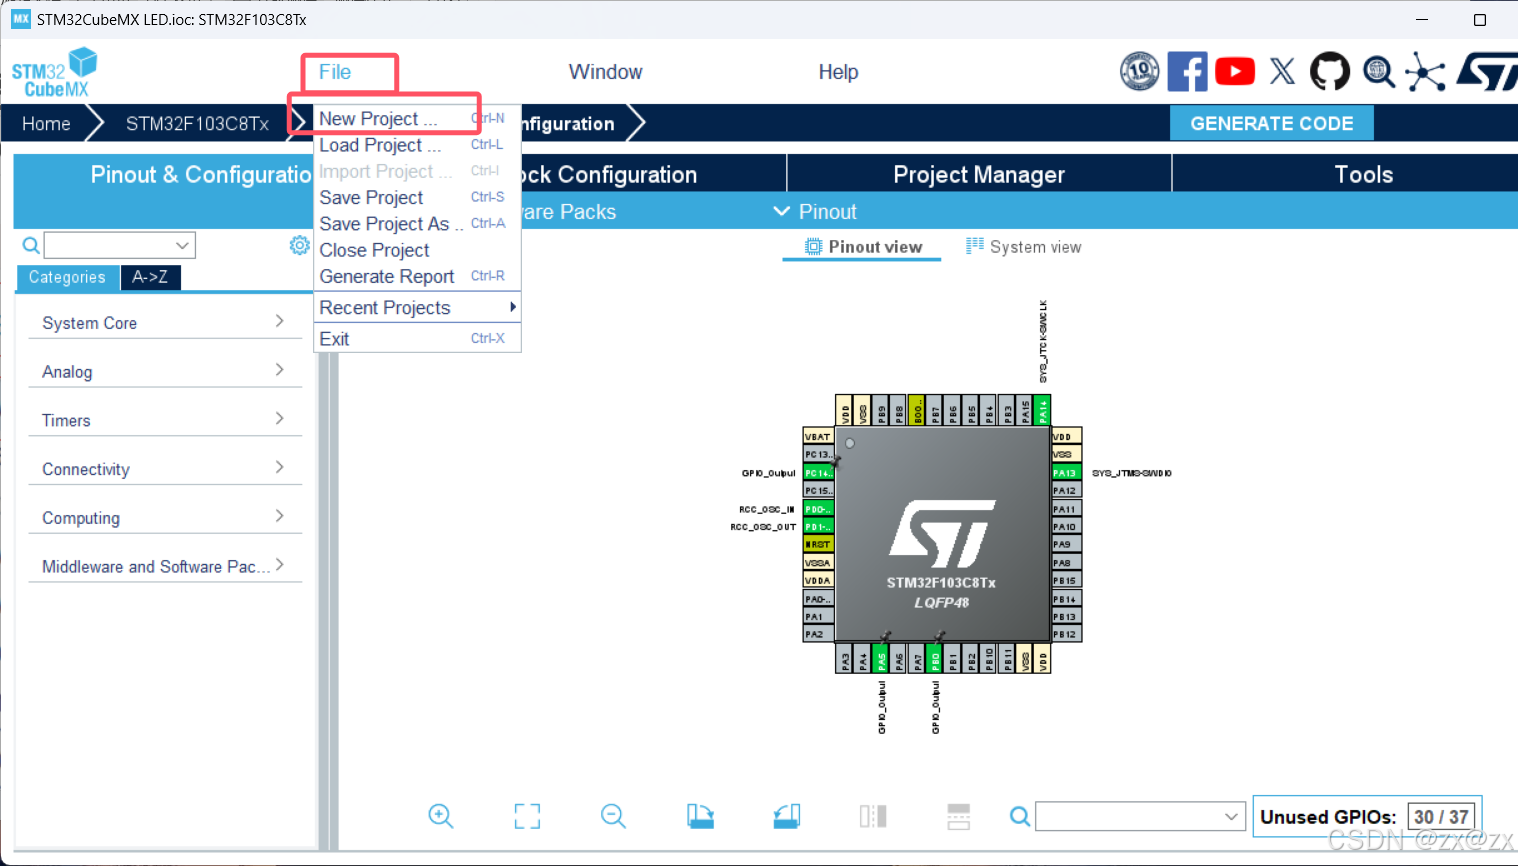Rotate the chip clockwise
Image resolution: width=1518 pixels, height=866 pixels.
tap(700, 816)
